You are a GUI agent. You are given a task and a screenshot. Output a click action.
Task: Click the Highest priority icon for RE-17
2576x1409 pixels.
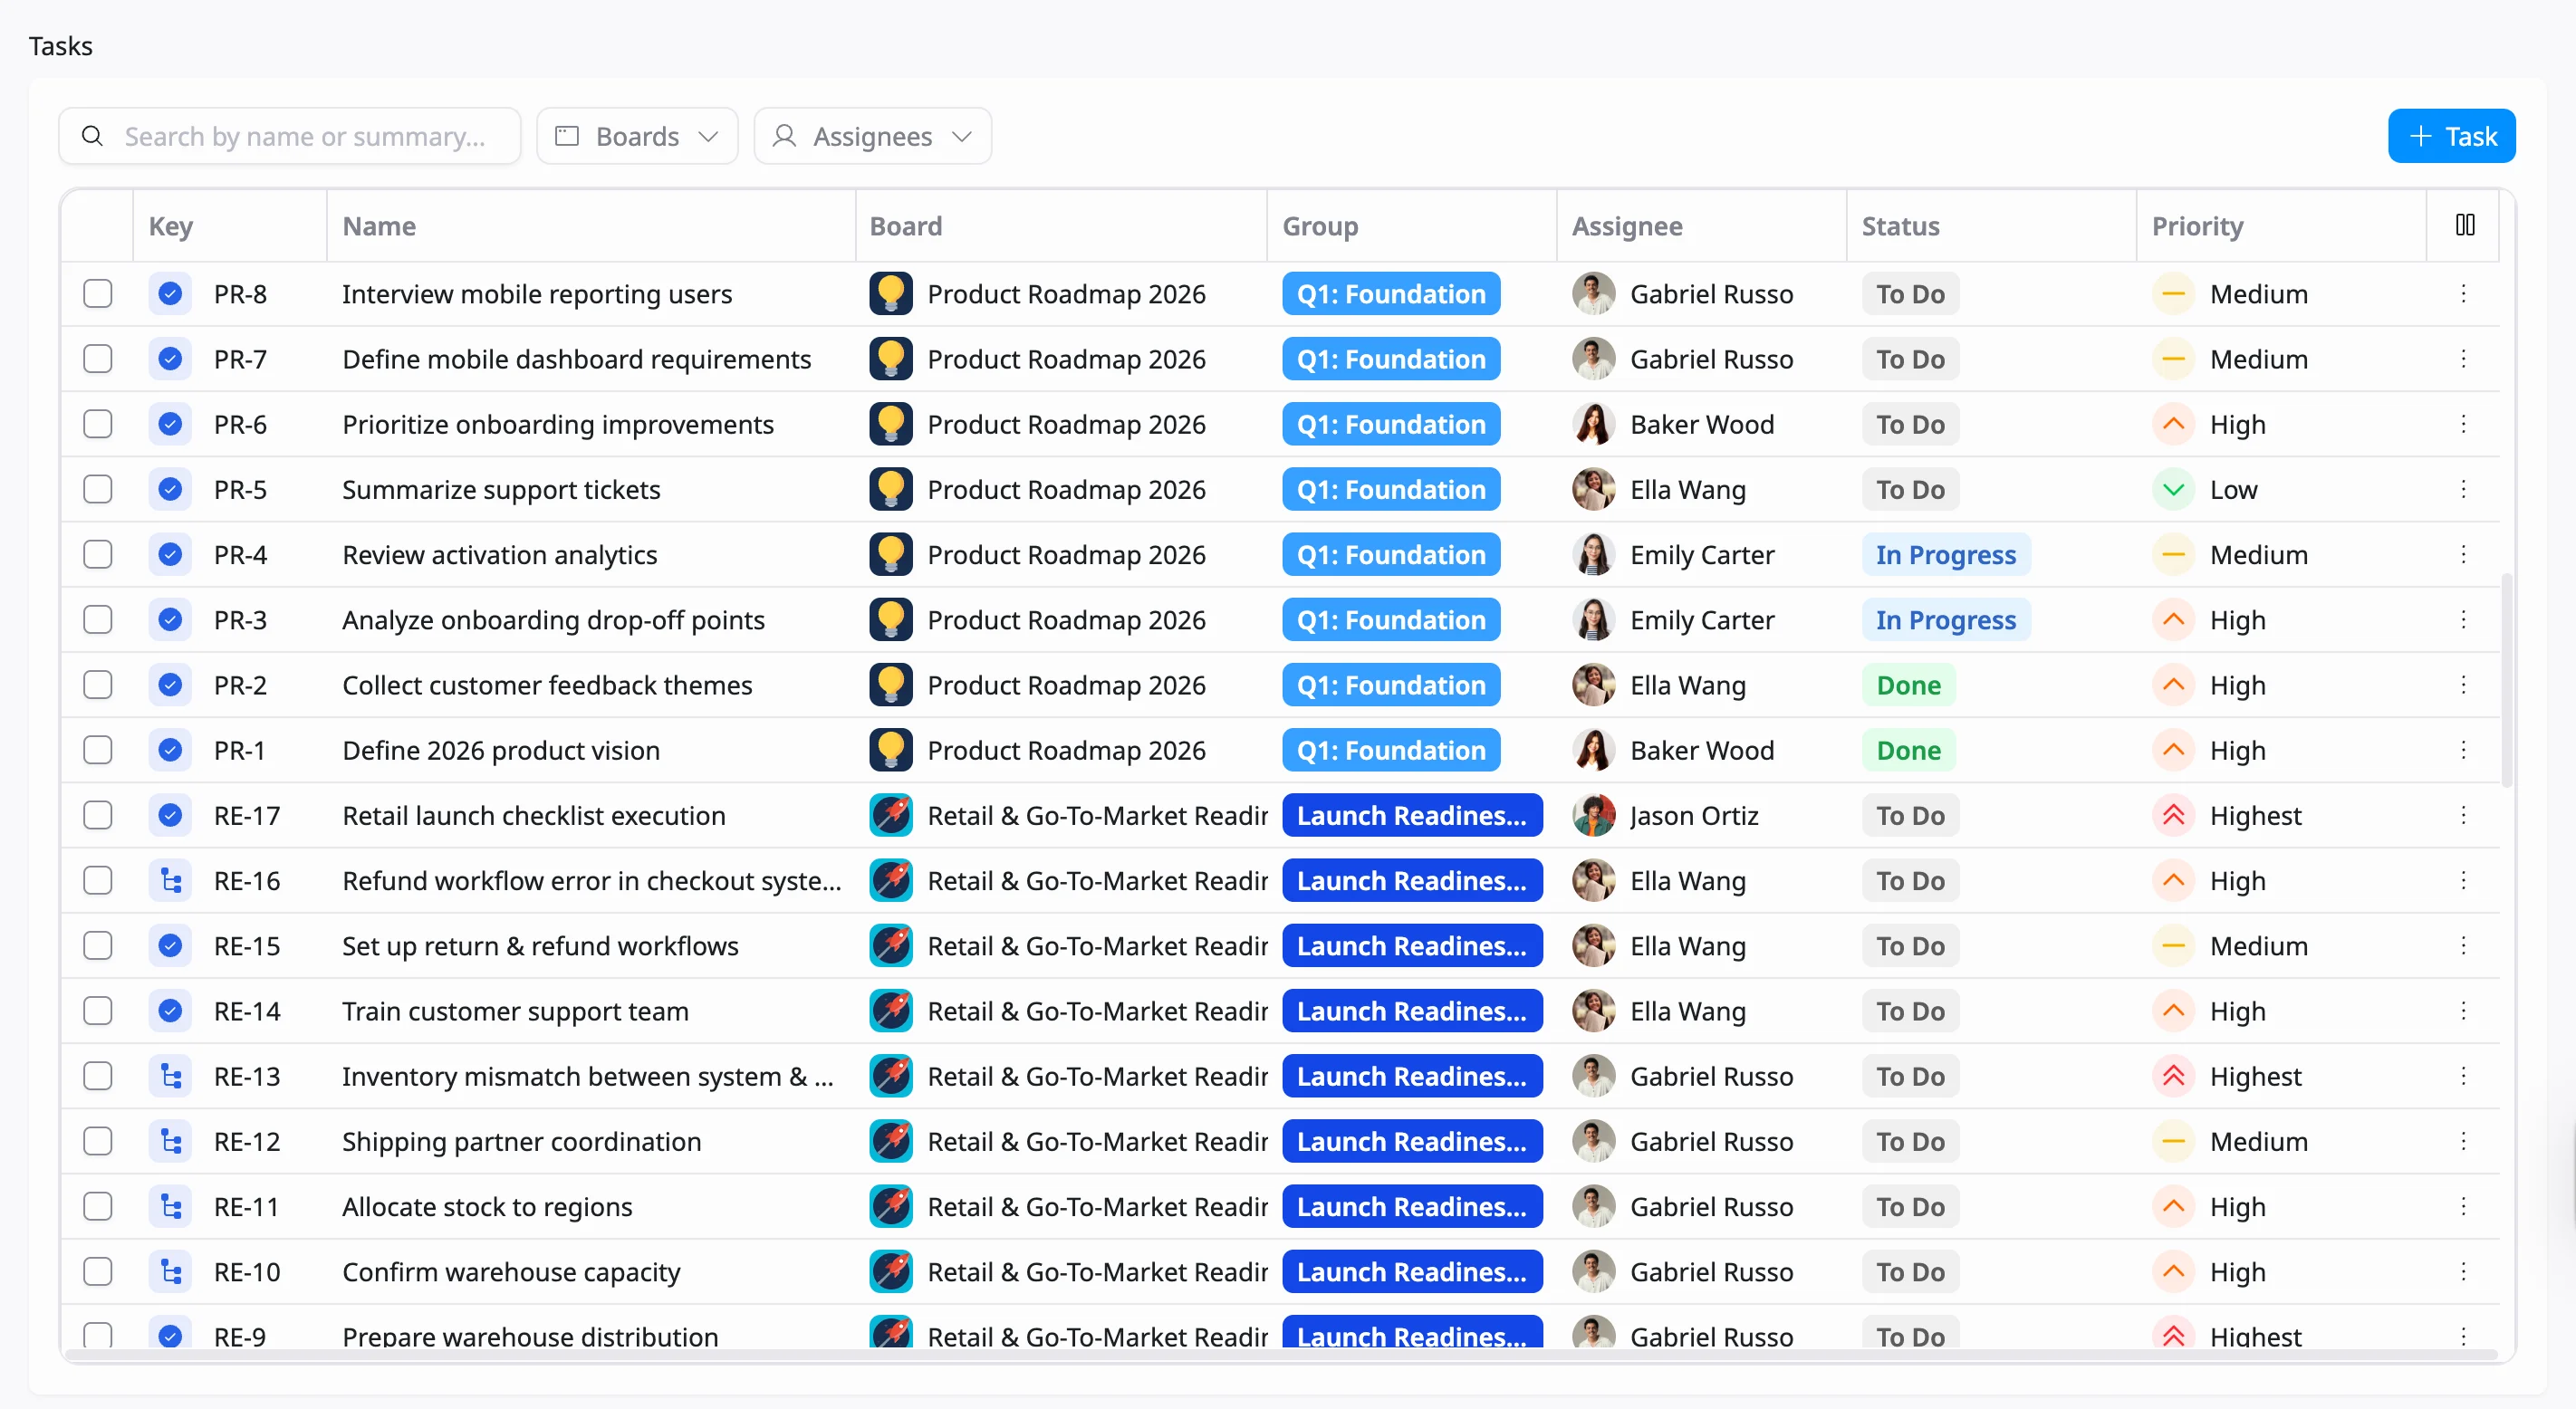(2173, 815)
